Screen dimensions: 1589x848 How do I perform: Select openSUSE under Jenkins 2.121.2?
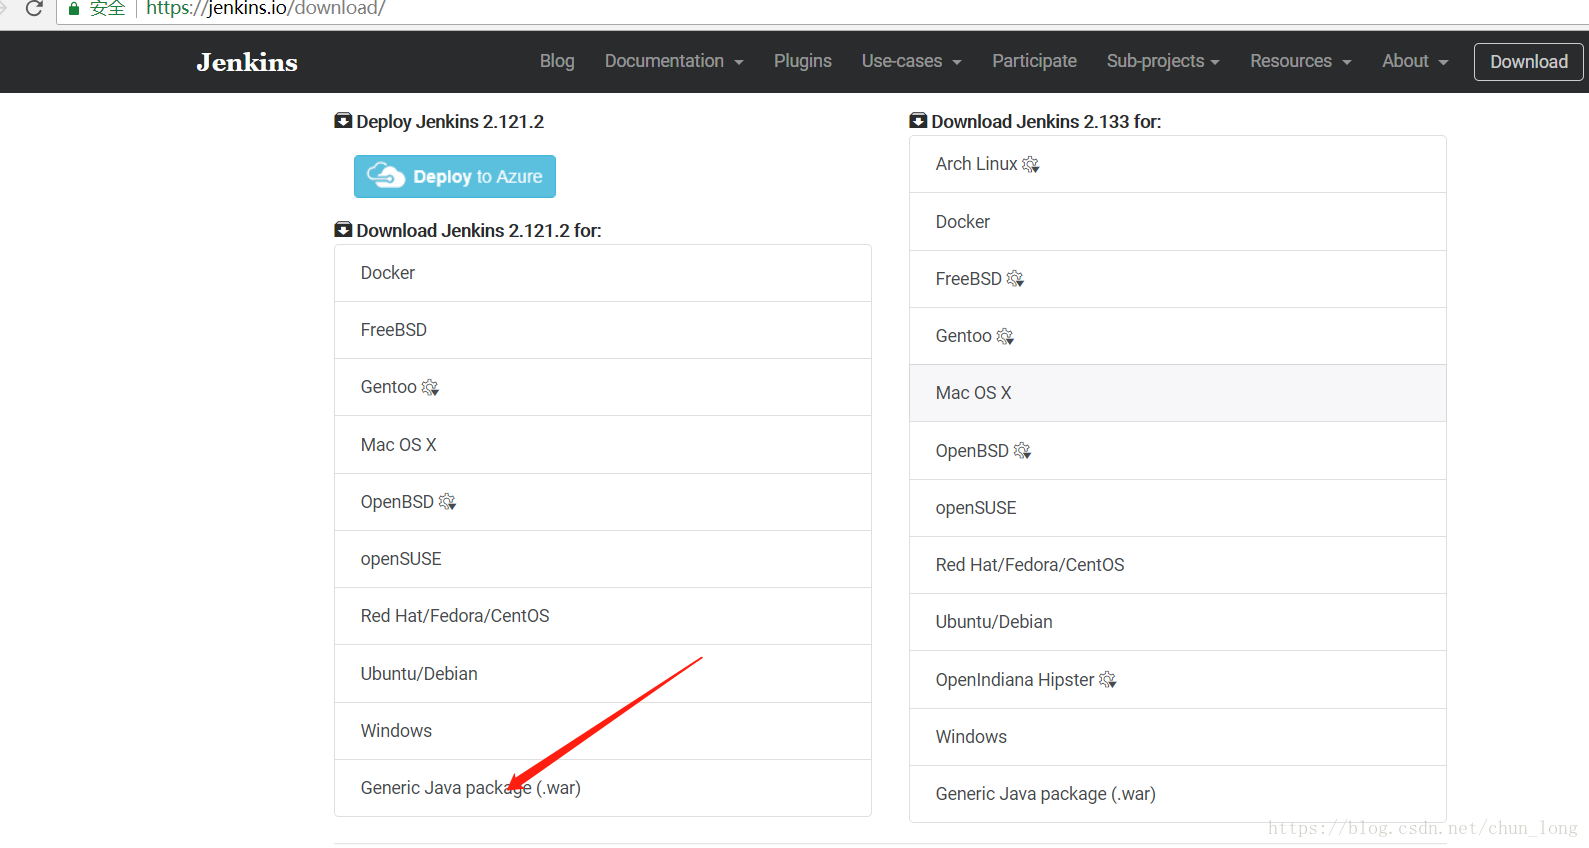(603, 559)
